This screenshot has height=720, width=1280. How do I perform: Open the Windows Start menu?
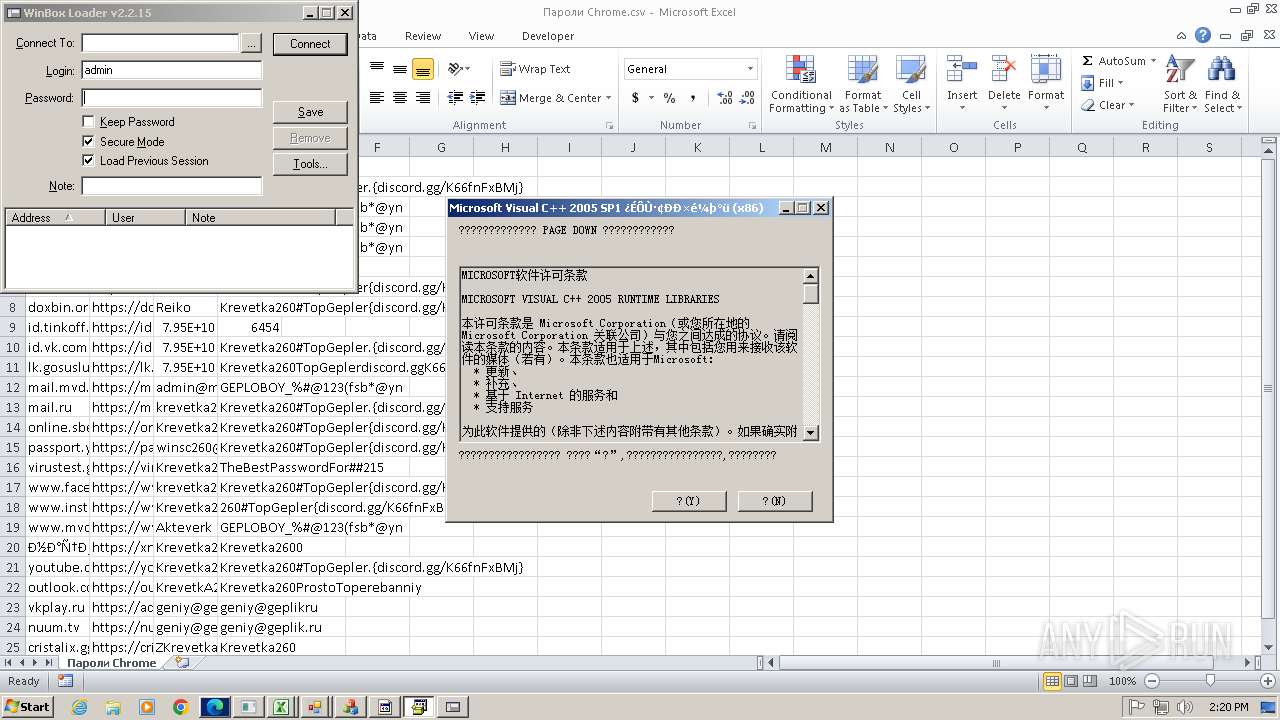click(x=27, y=706)
